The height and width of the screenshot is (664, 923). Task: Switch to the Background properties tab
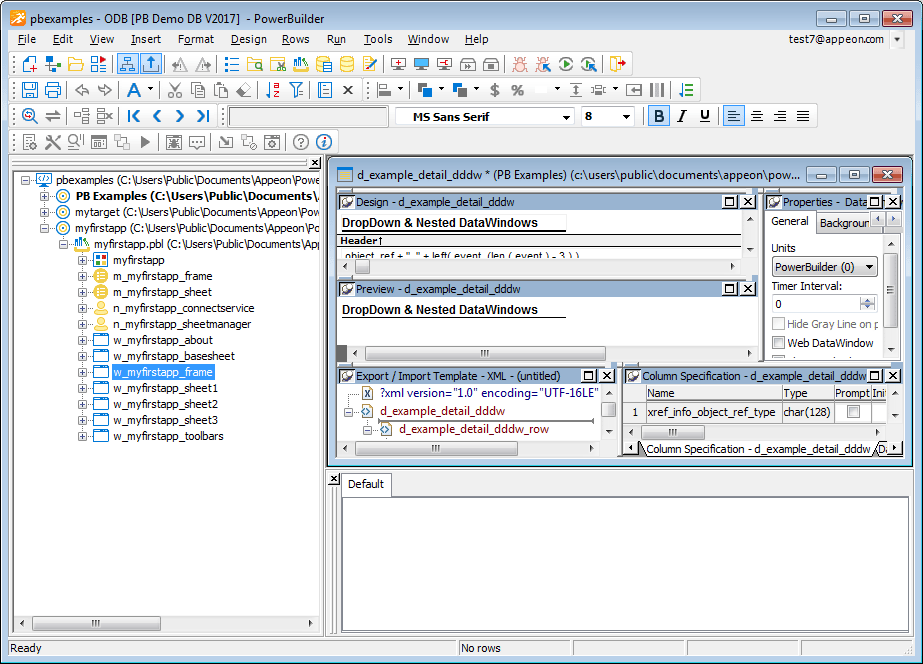844,223
